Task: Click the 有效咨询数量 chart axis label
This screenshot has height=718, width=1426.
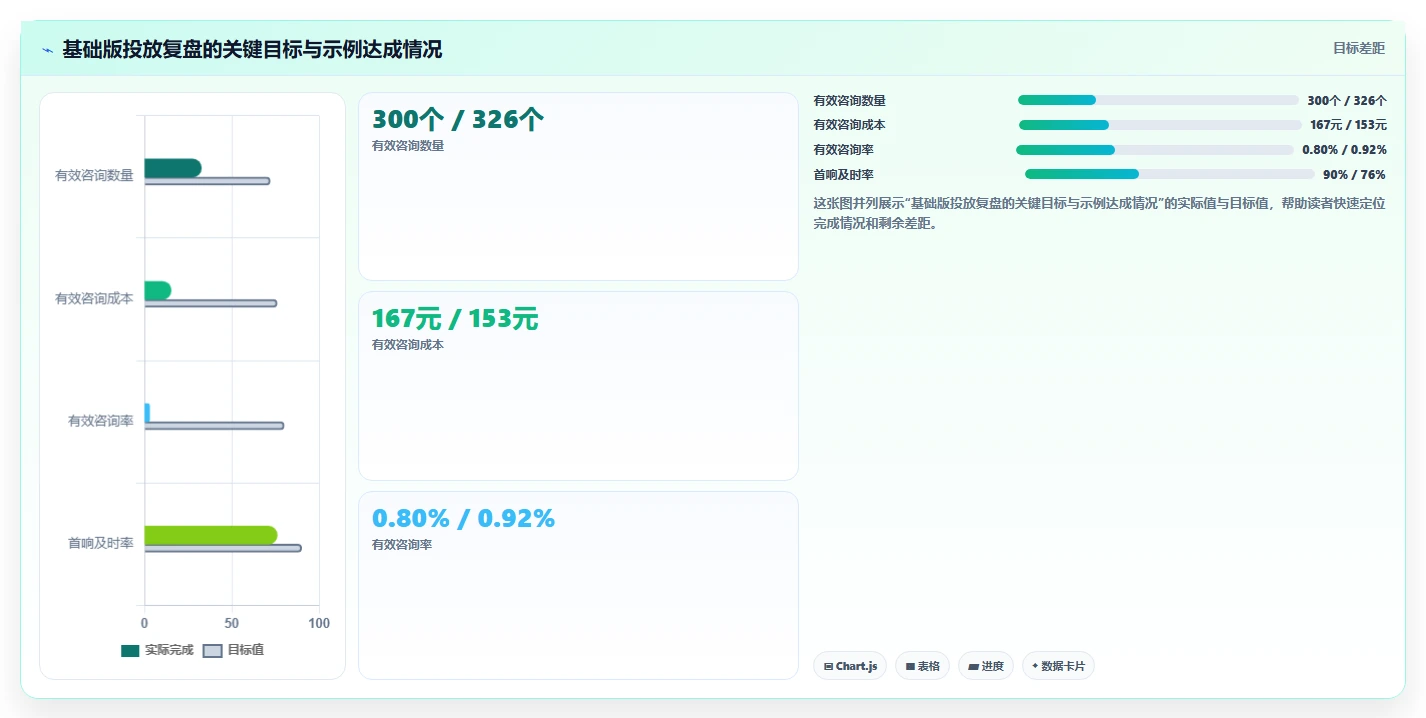Action: [94, 175]
